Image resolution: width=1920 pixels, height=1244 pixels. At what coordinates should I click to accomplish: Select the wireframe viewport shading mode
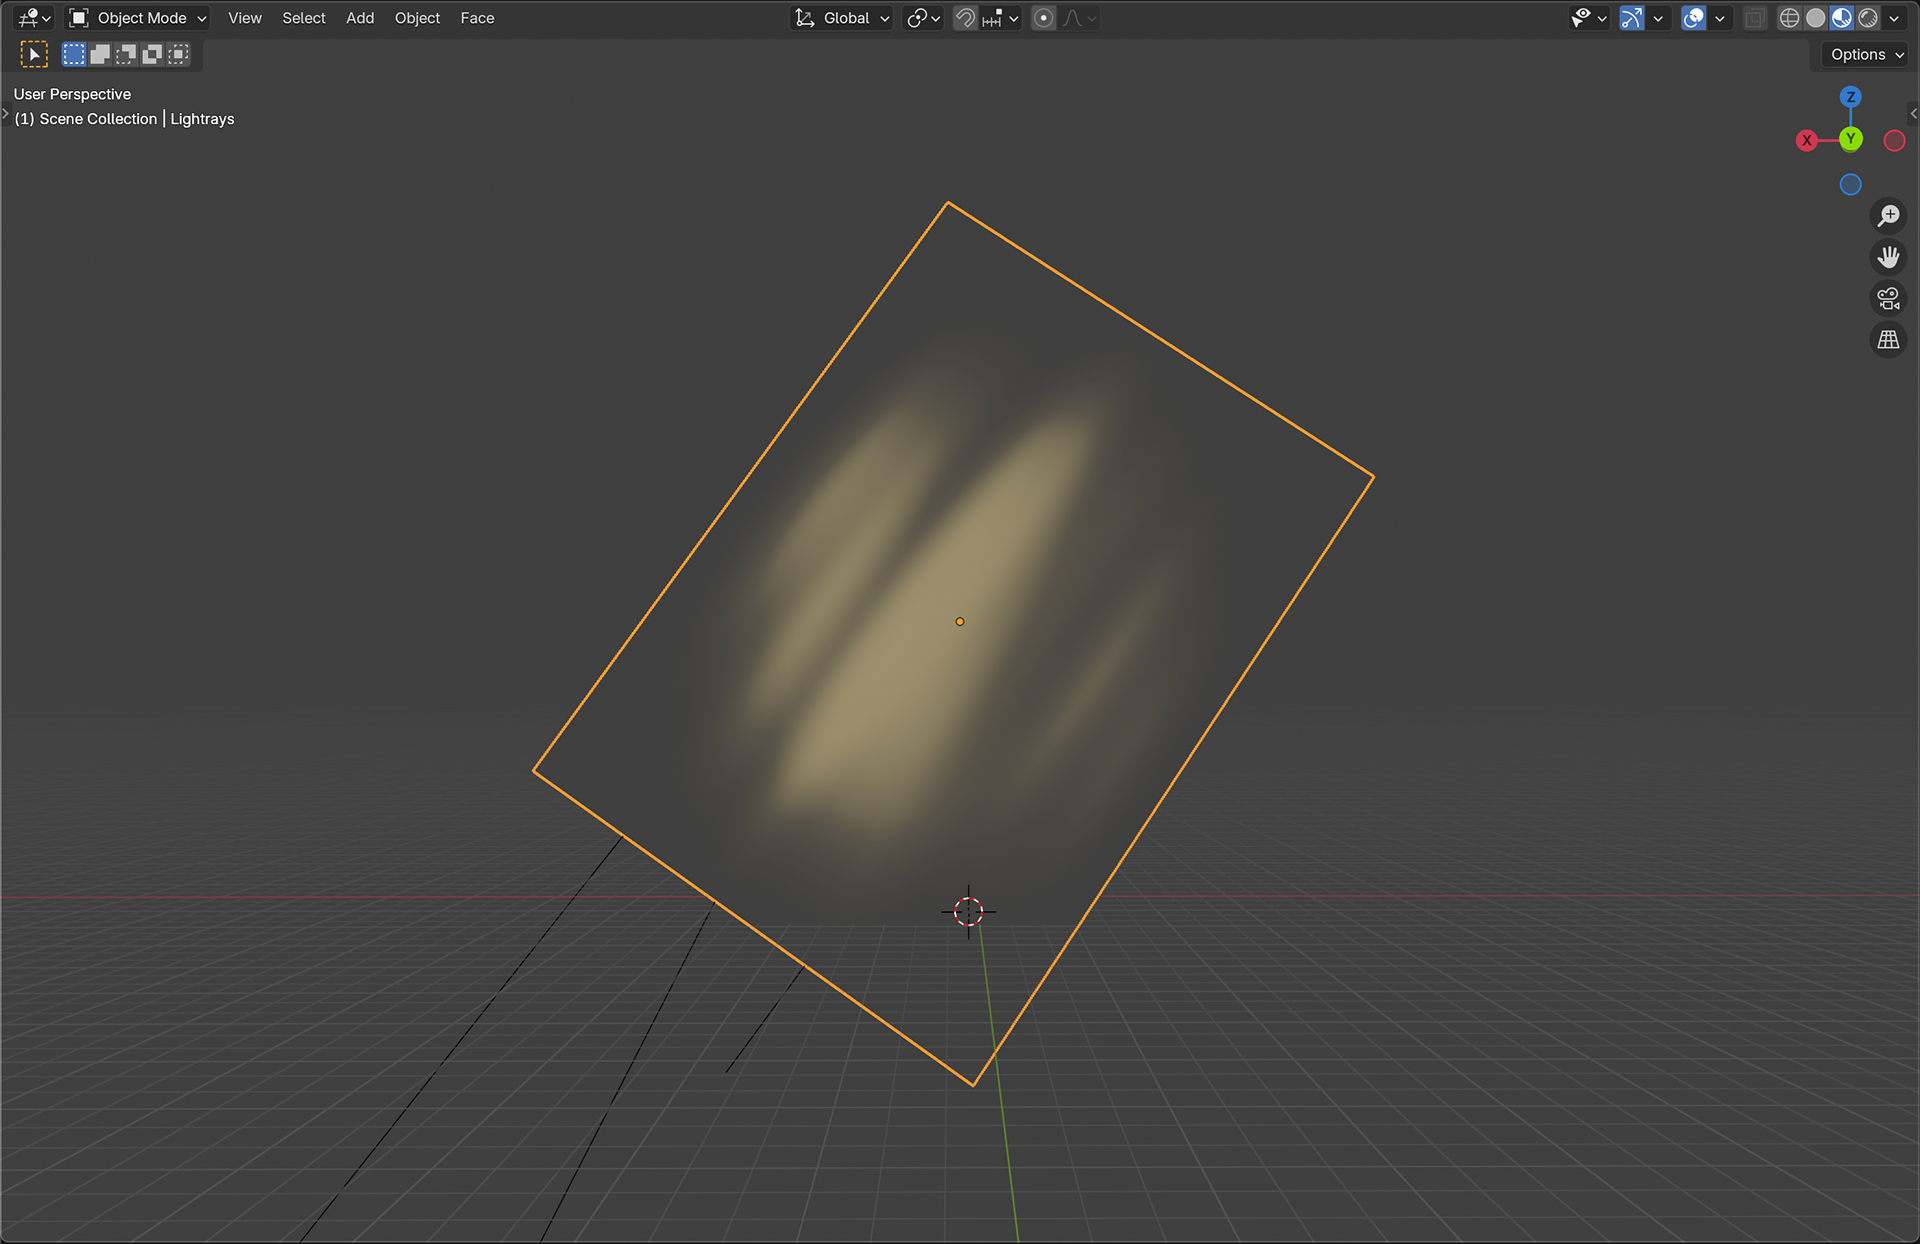(x=1790, y=18)
